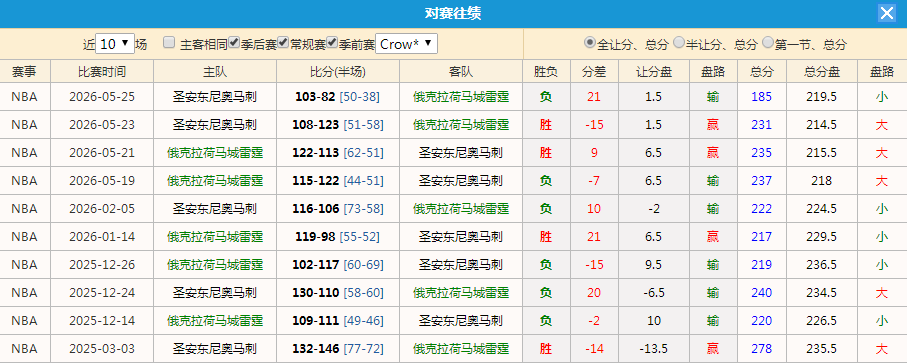
Task: Toggle the 季前赛 checkbox
Action: click(332, 42)
